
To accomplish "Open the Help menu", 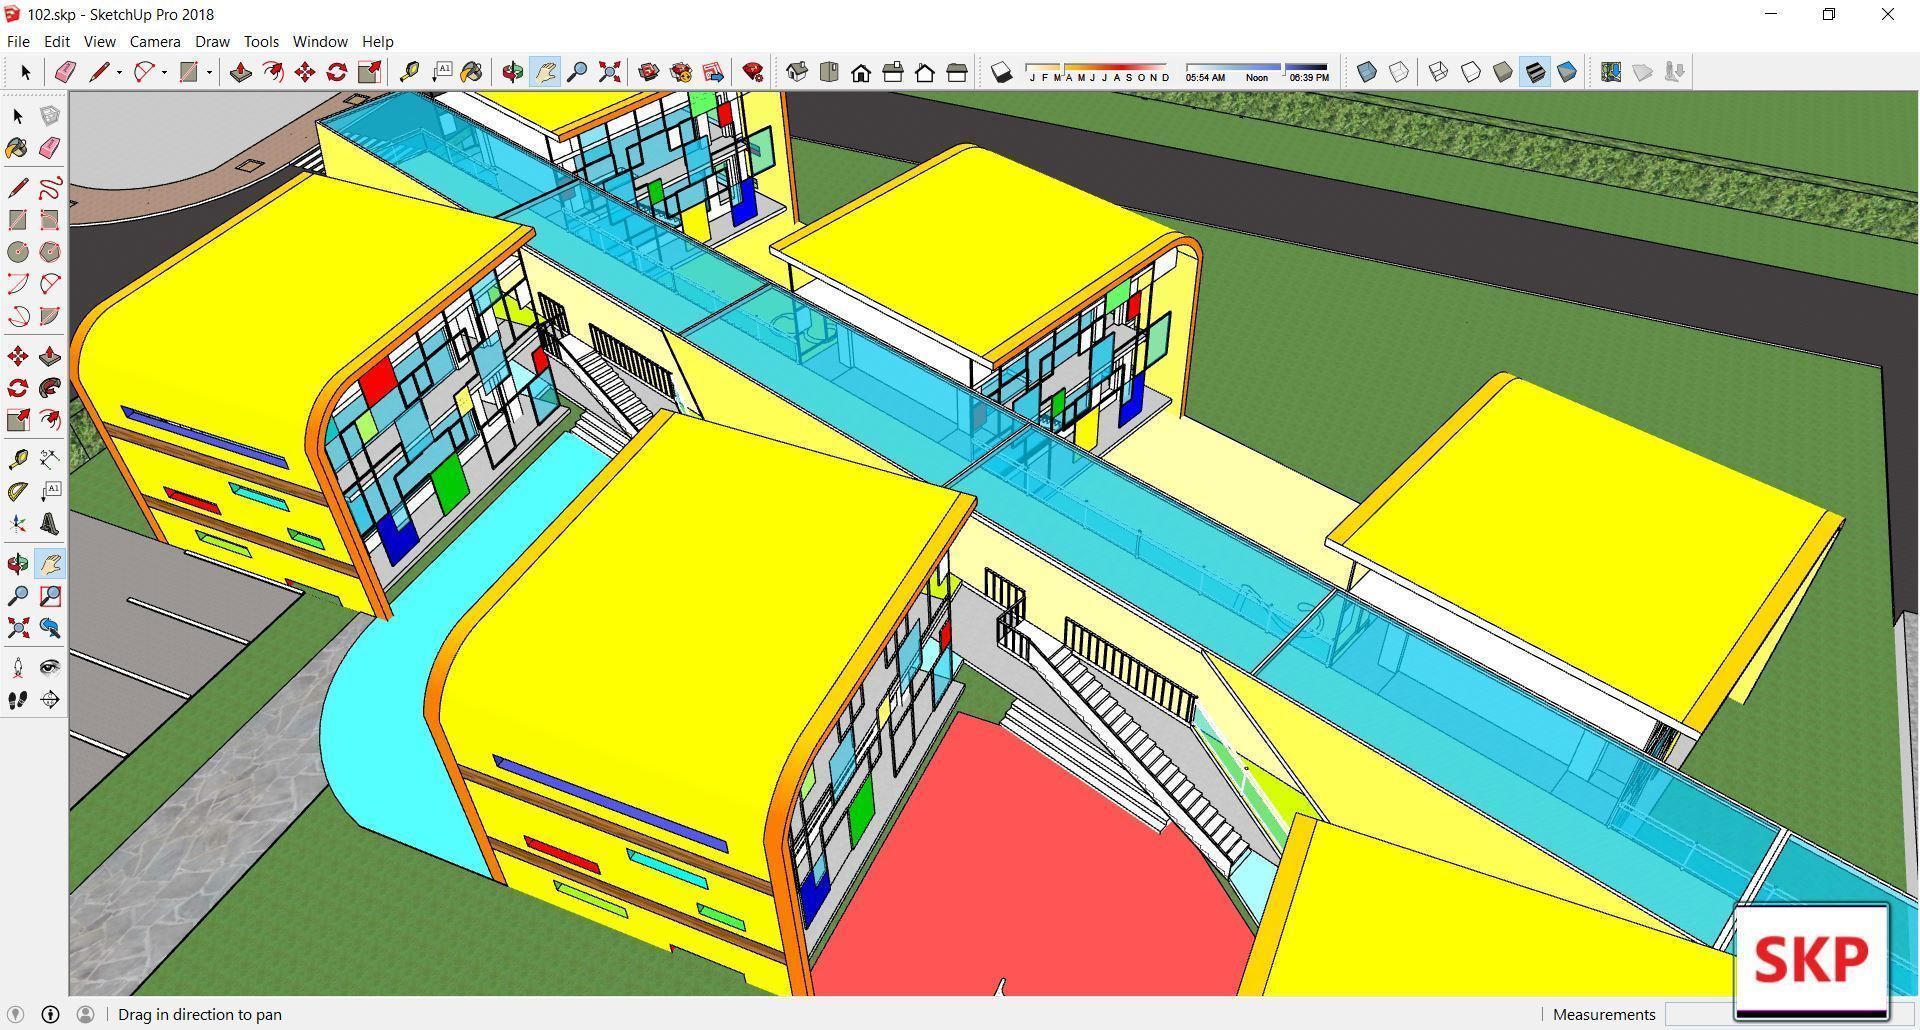I will [377, 42].
